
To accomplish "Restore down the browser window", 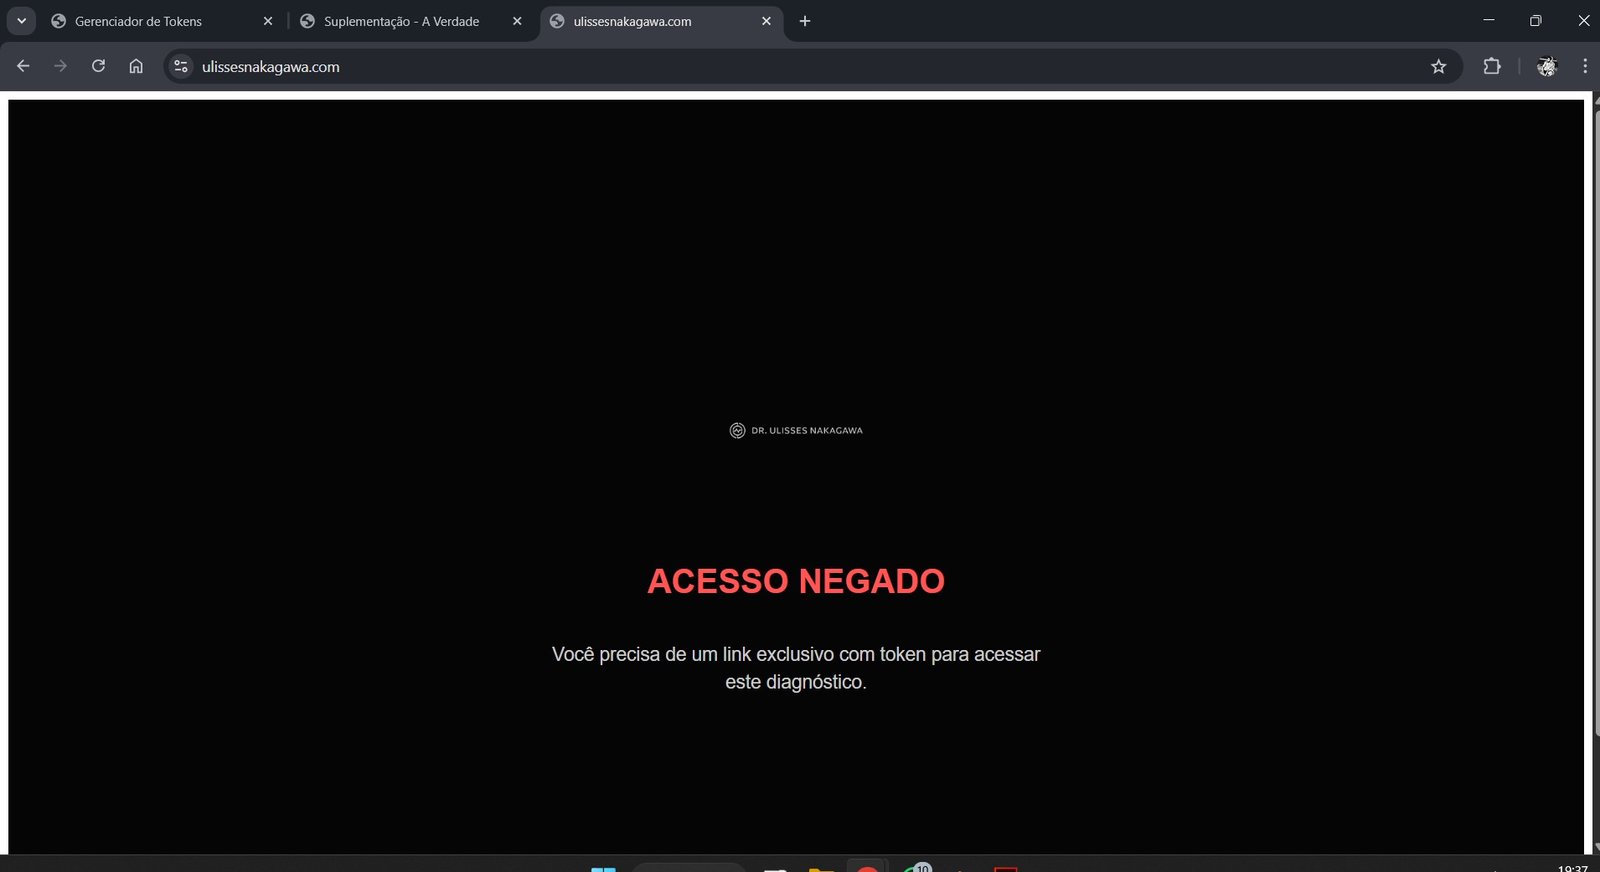I will coord(1536,20).
